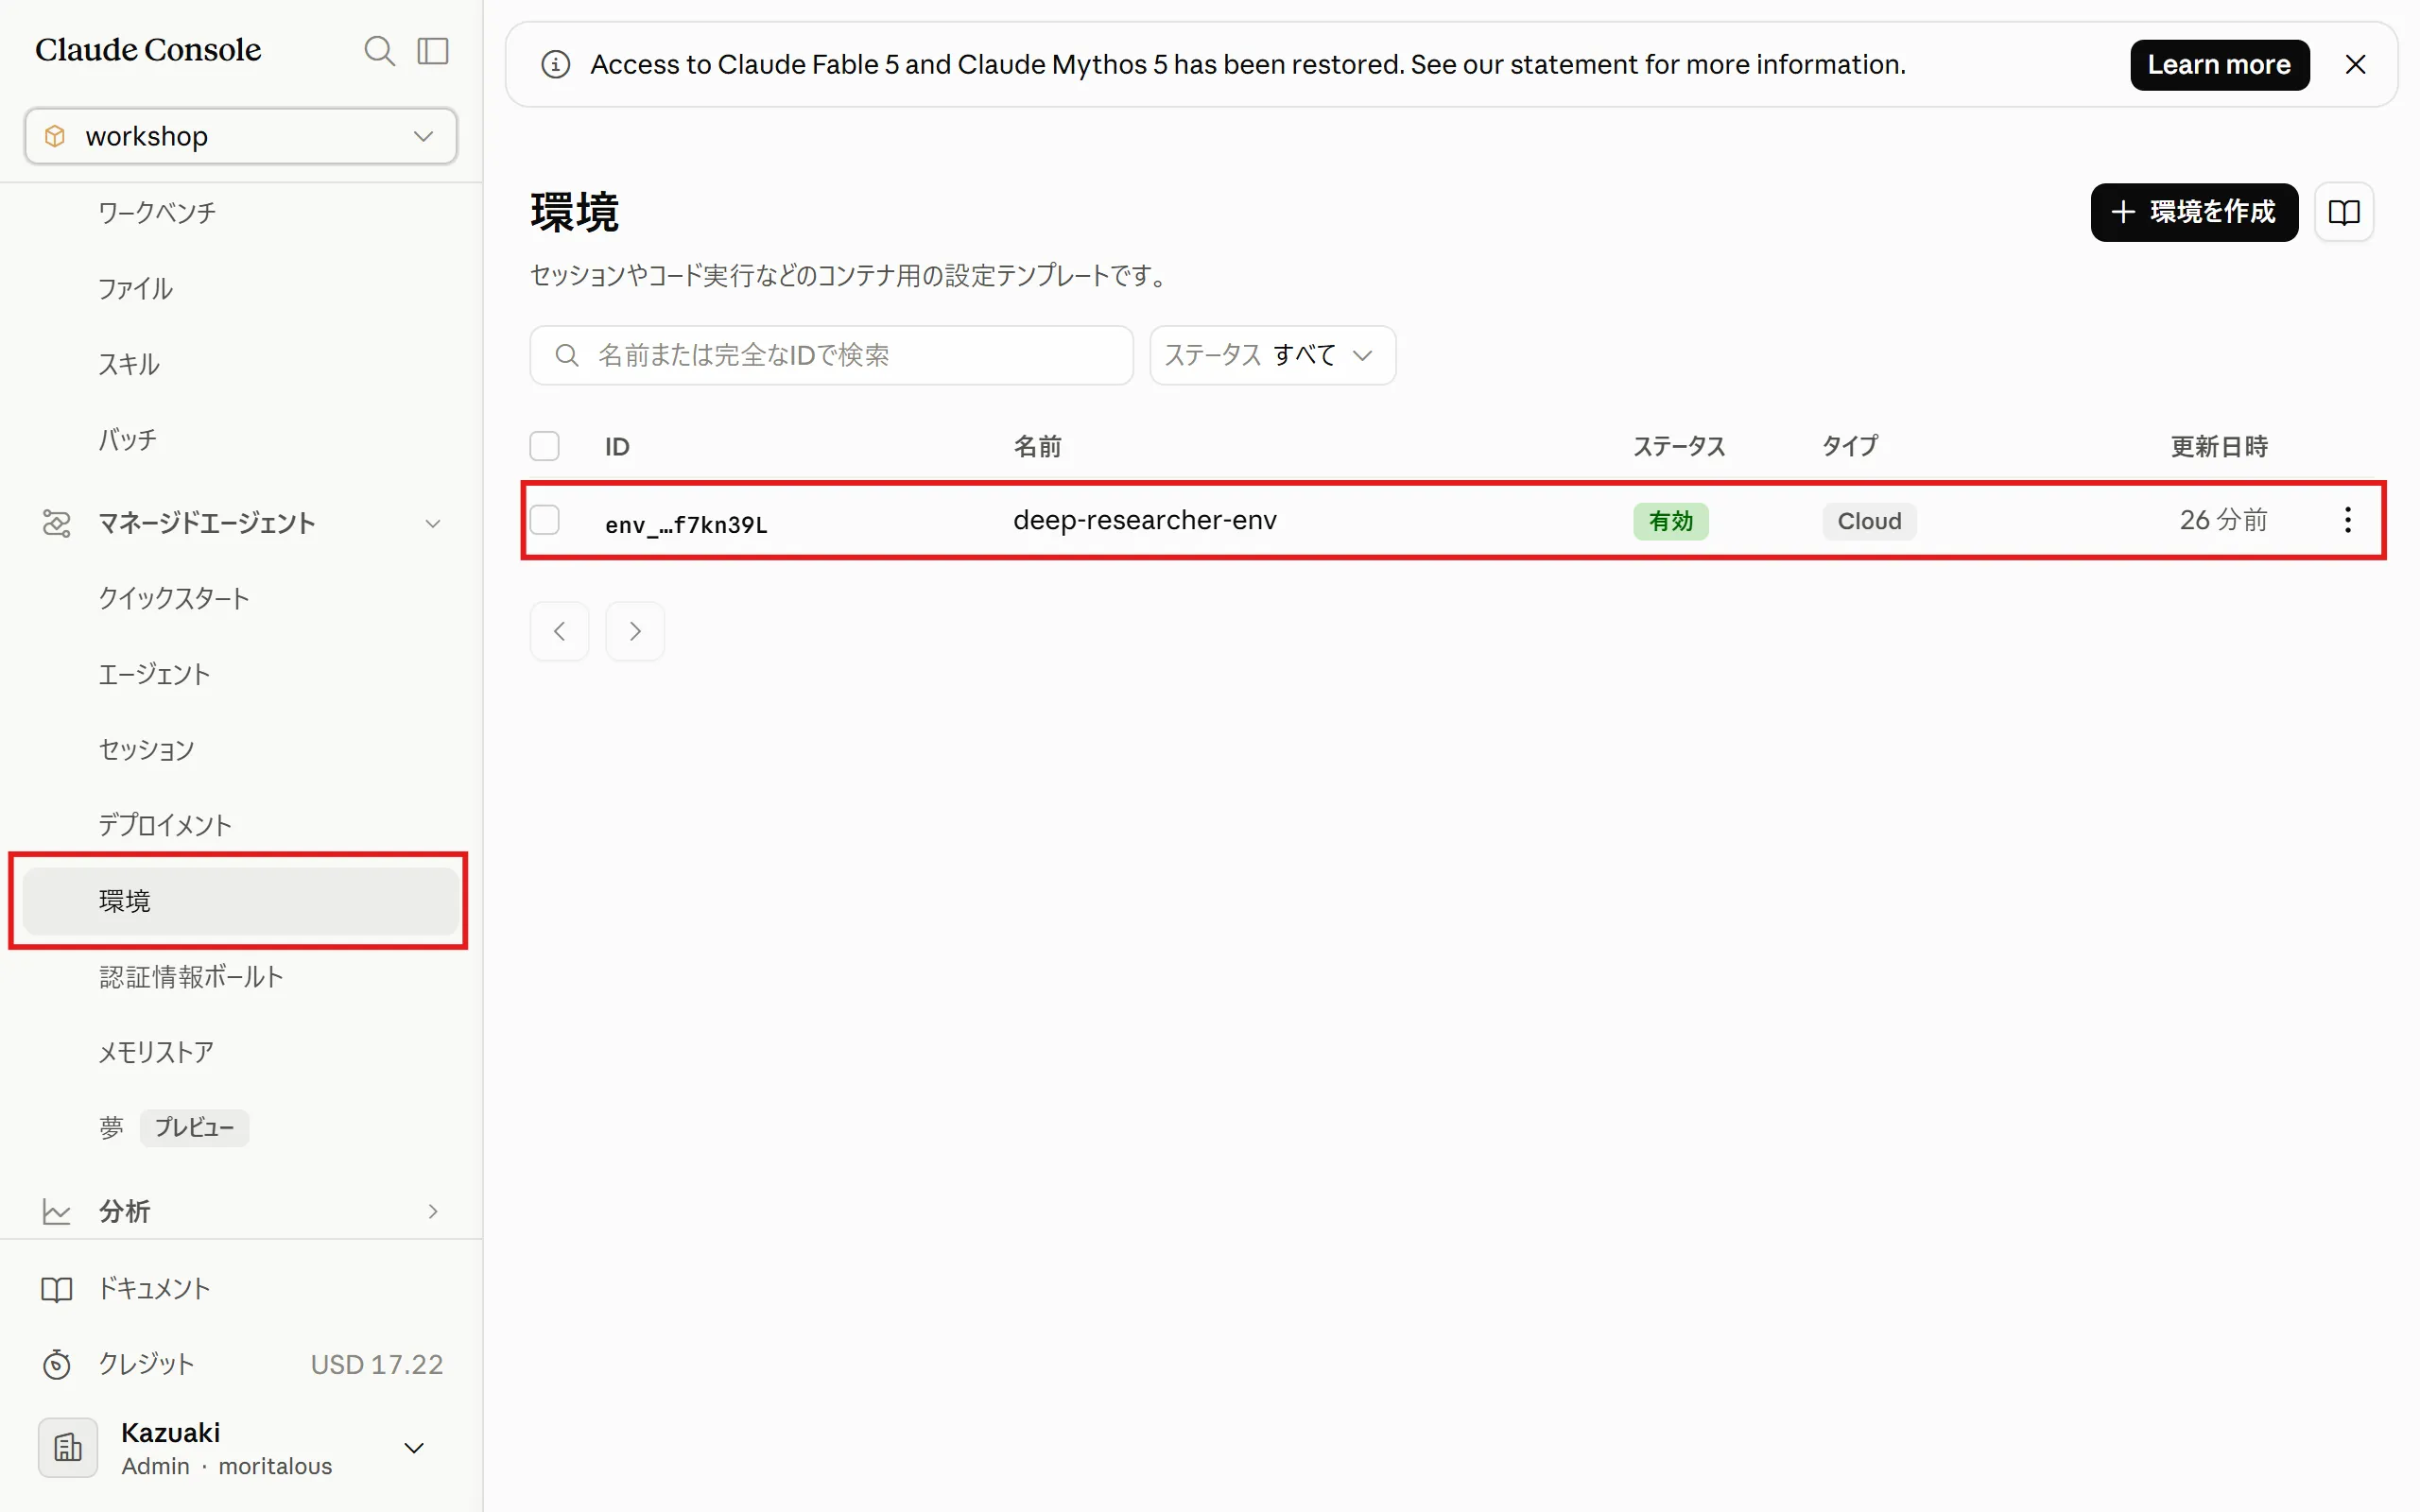Open ファイル in the sidebar
The width and height of the screenshot is (2420, 1512).
[136, 289]
